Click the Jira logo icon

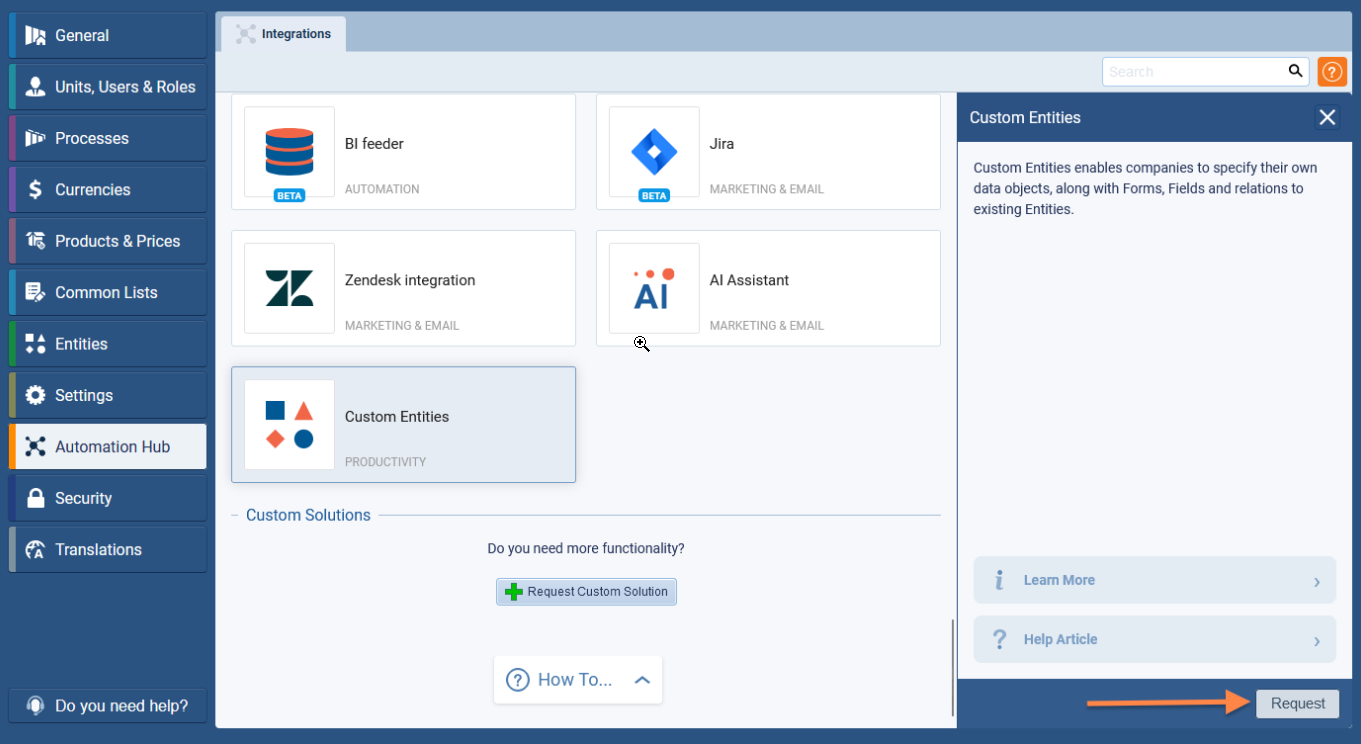point(654,152)
